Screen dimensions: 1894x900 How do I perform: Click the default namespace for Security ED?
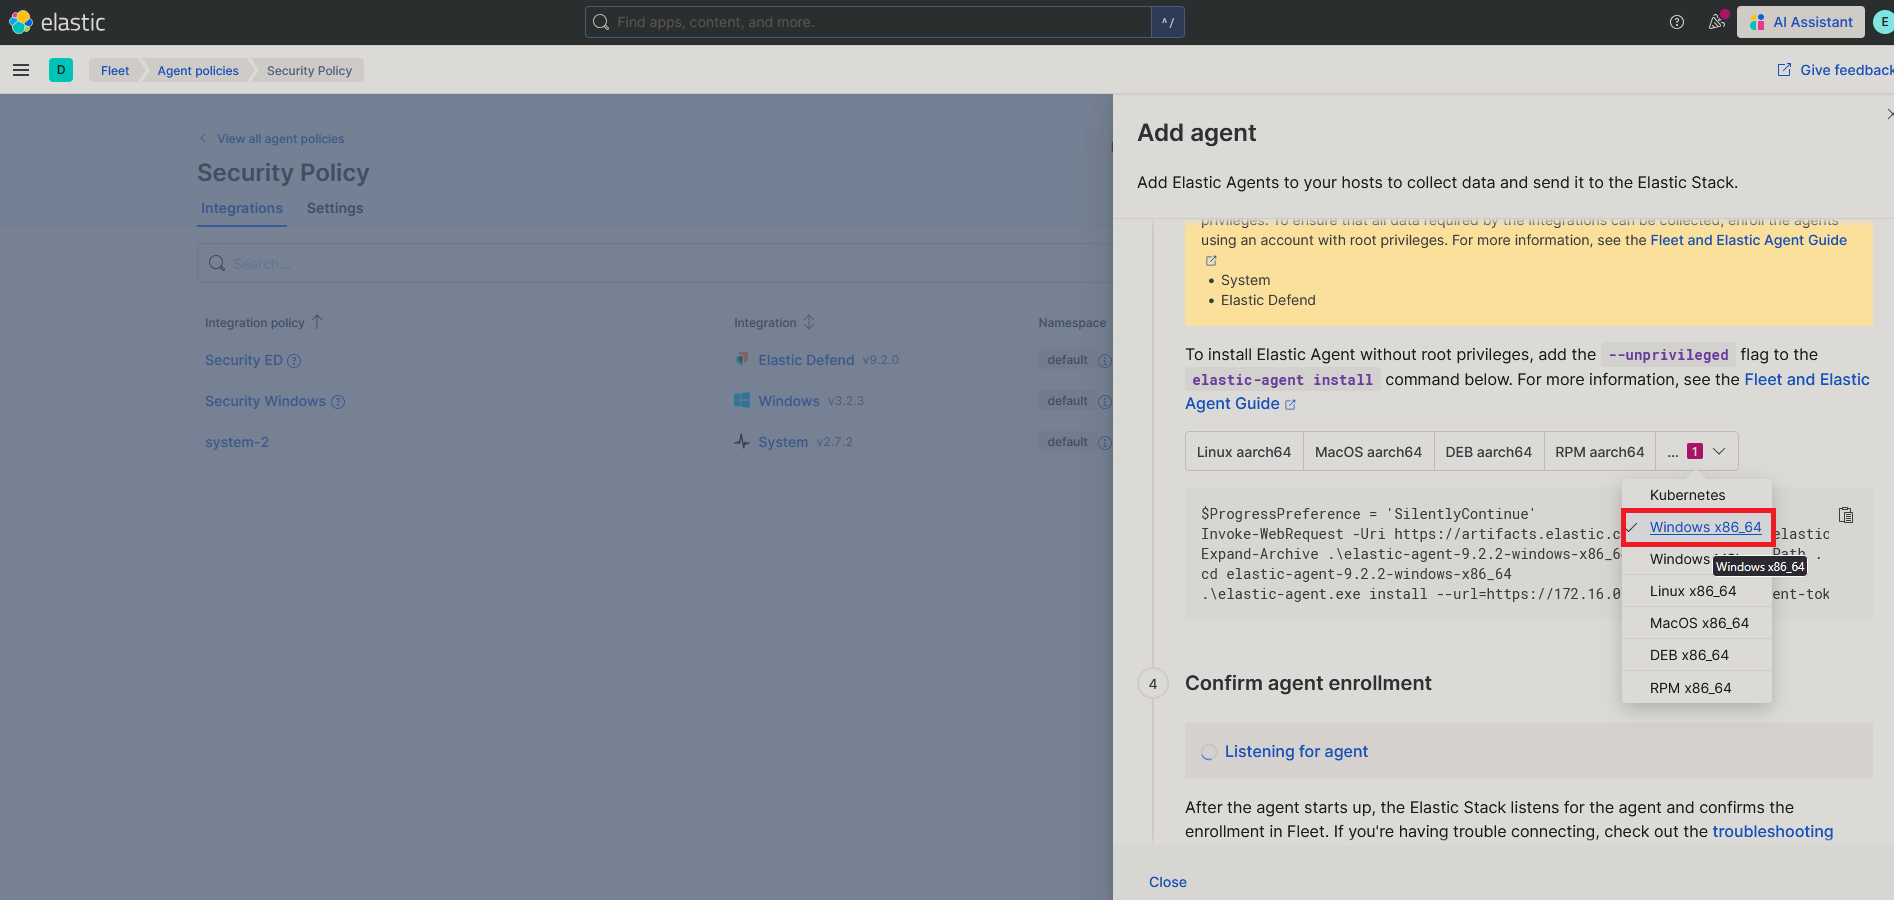pos(1067,360)
